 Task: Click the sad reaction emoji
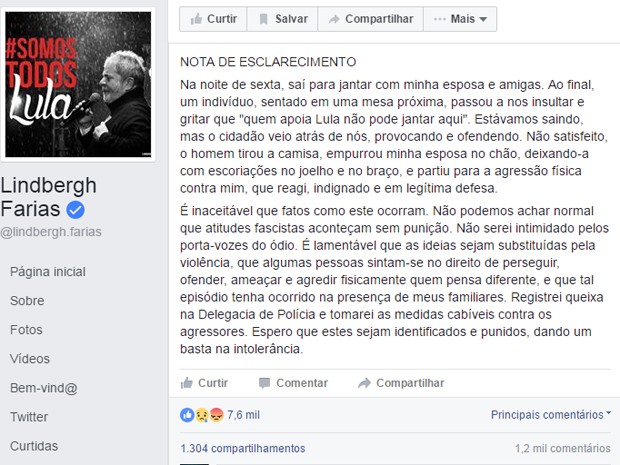(202, 415)
